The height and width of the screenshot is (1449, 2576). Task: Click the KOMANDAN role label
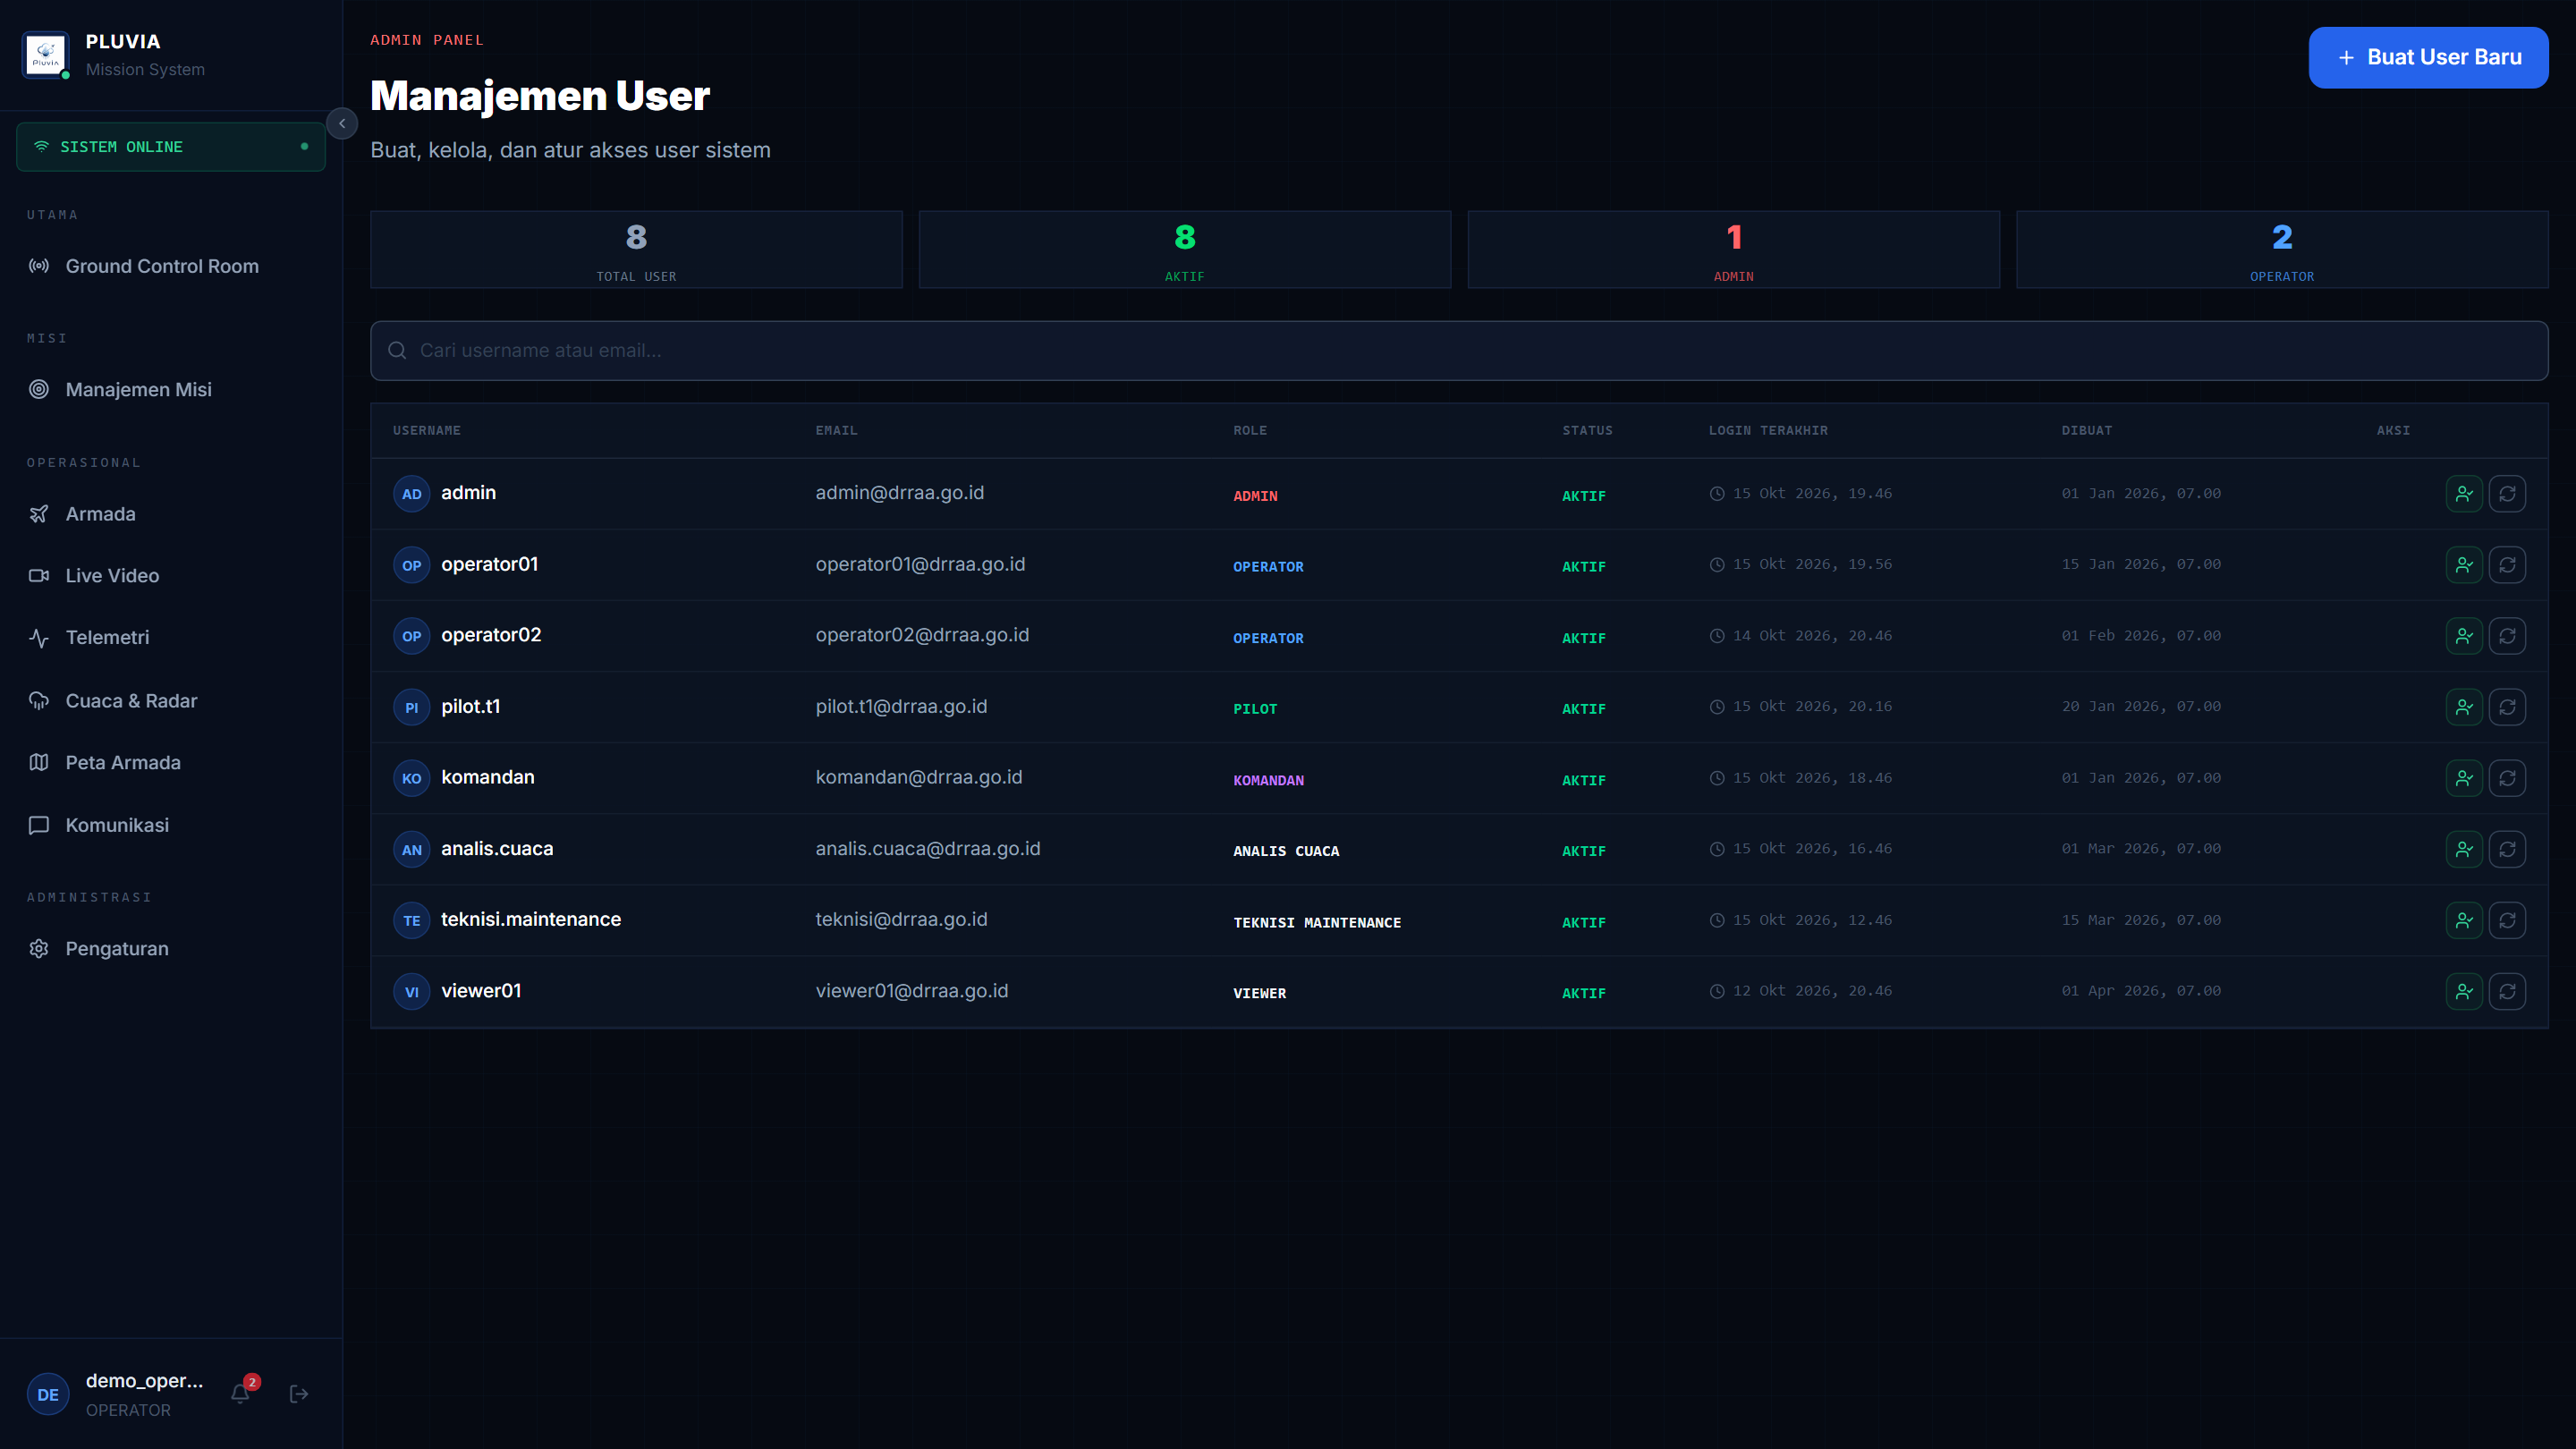tap(1268, 780)
